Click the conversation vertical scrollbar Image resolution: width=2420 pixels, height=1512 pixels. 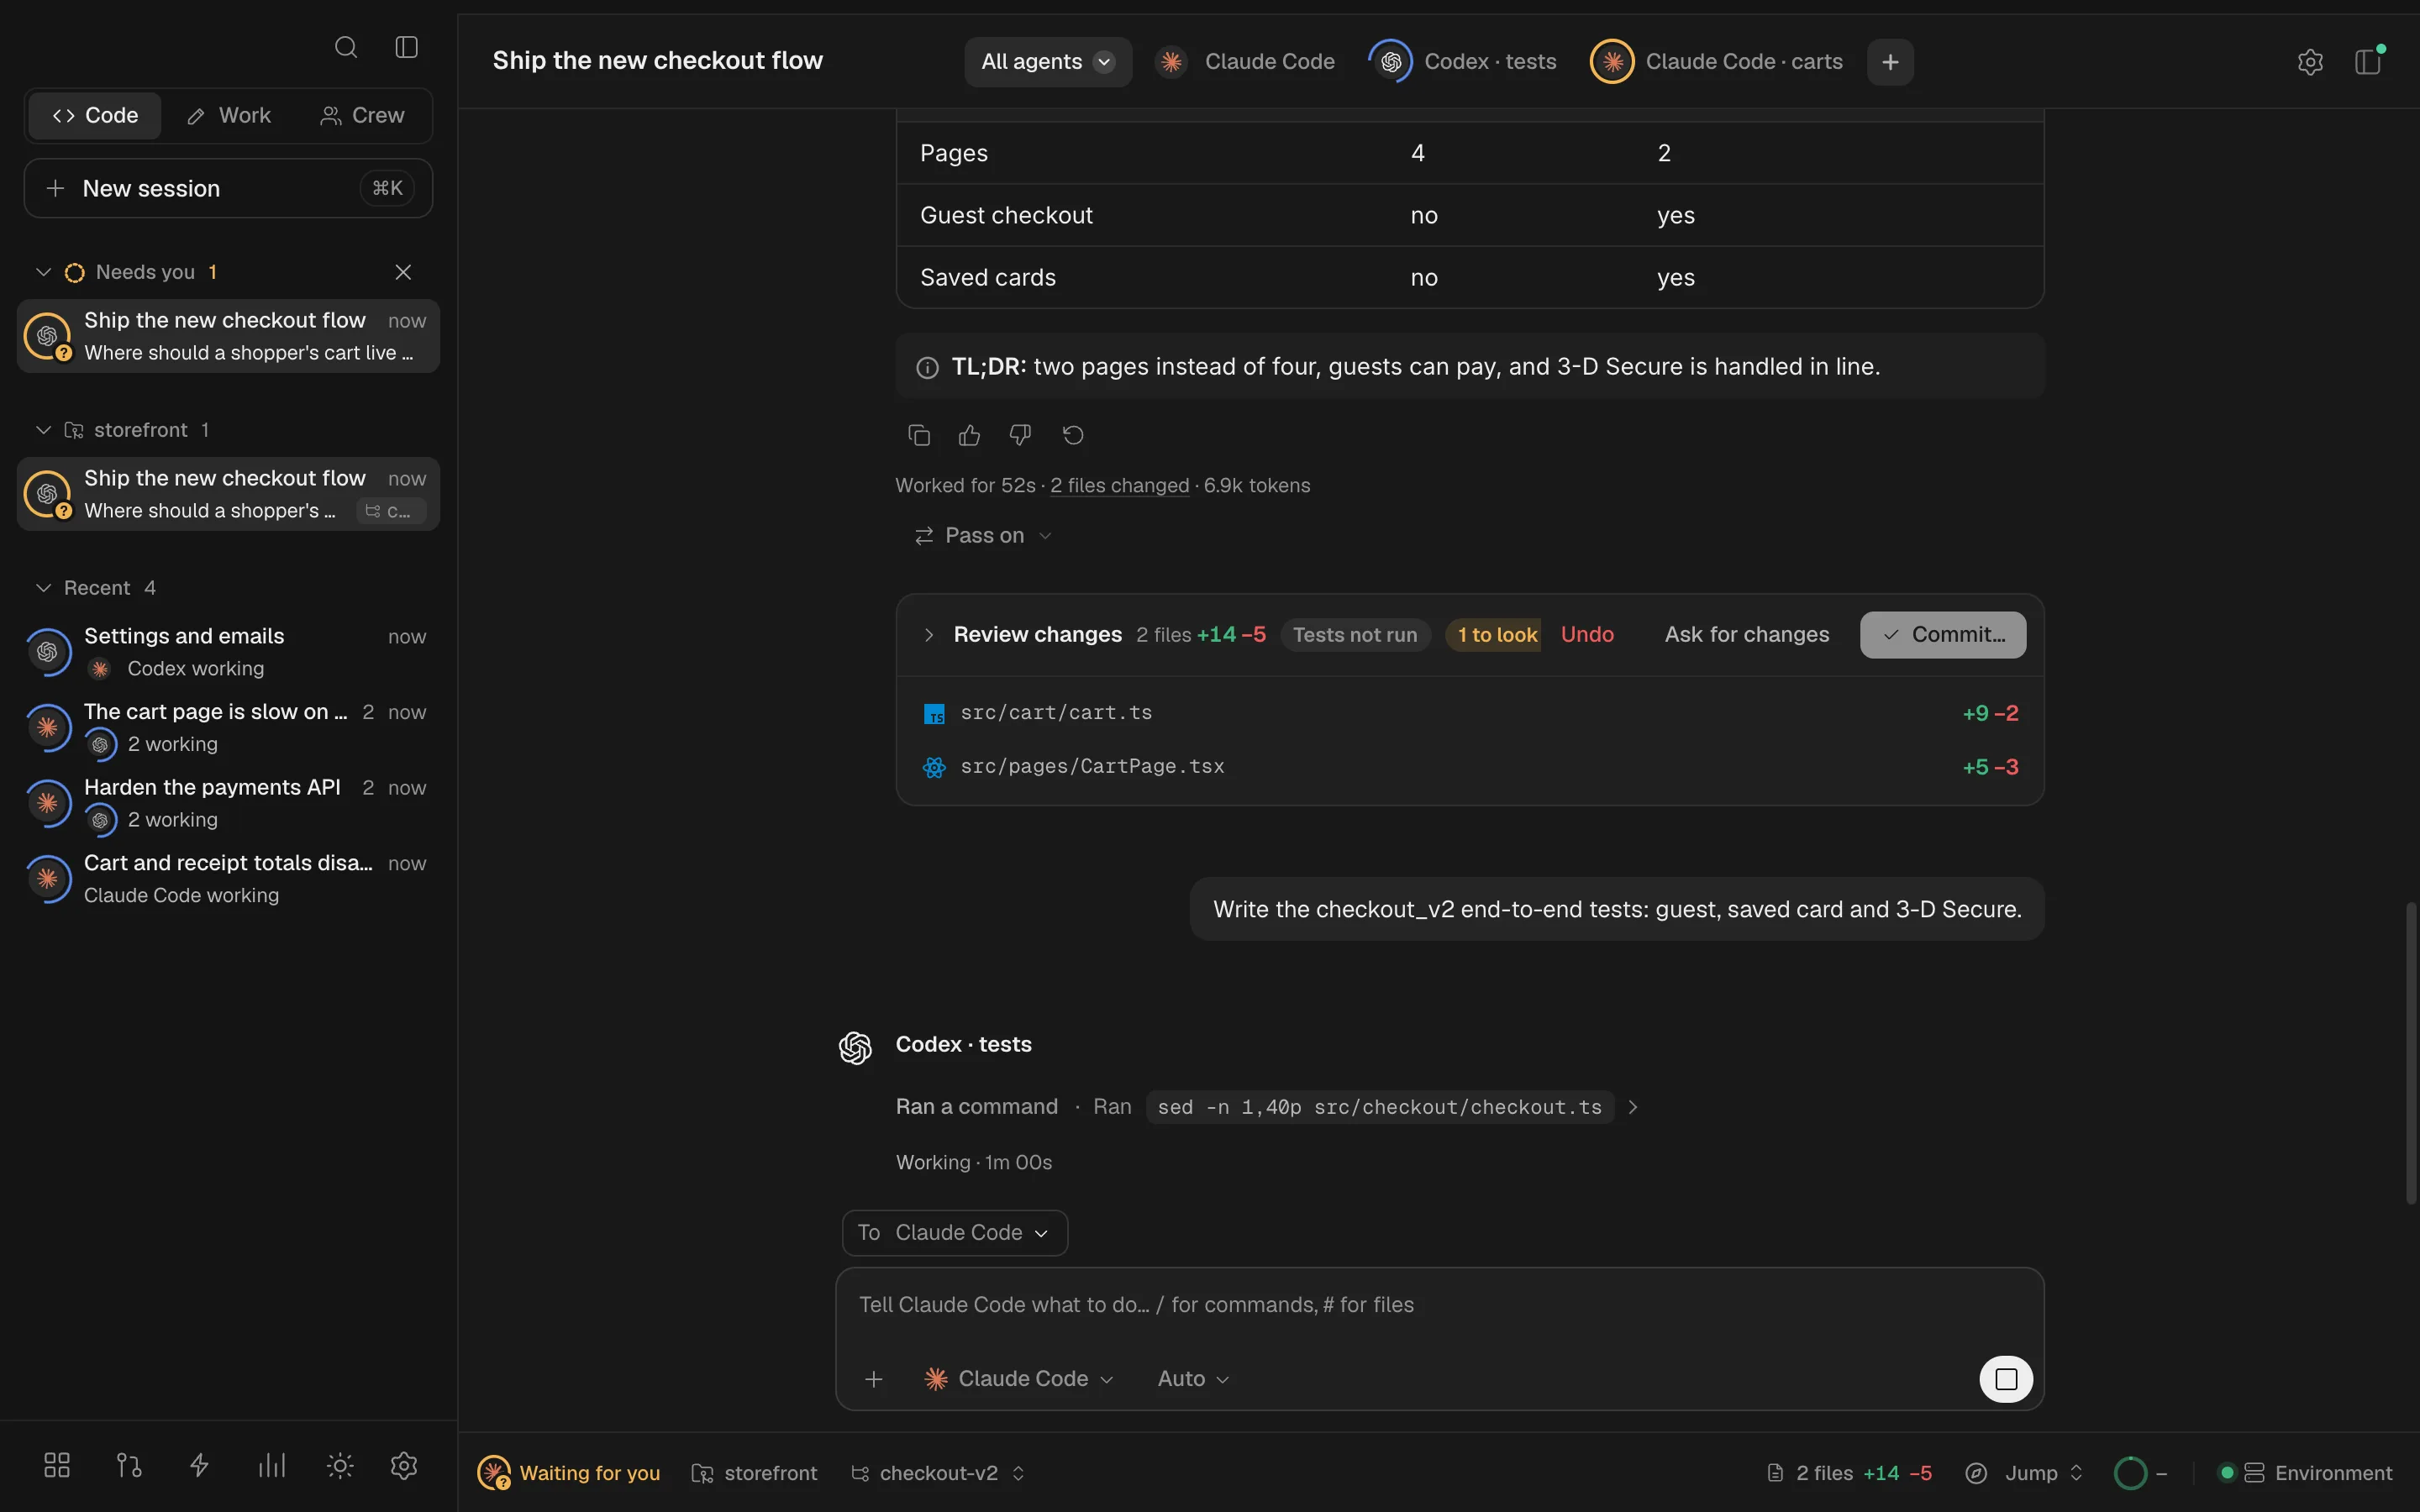pyautogui.click(x=2411, y=1052)
